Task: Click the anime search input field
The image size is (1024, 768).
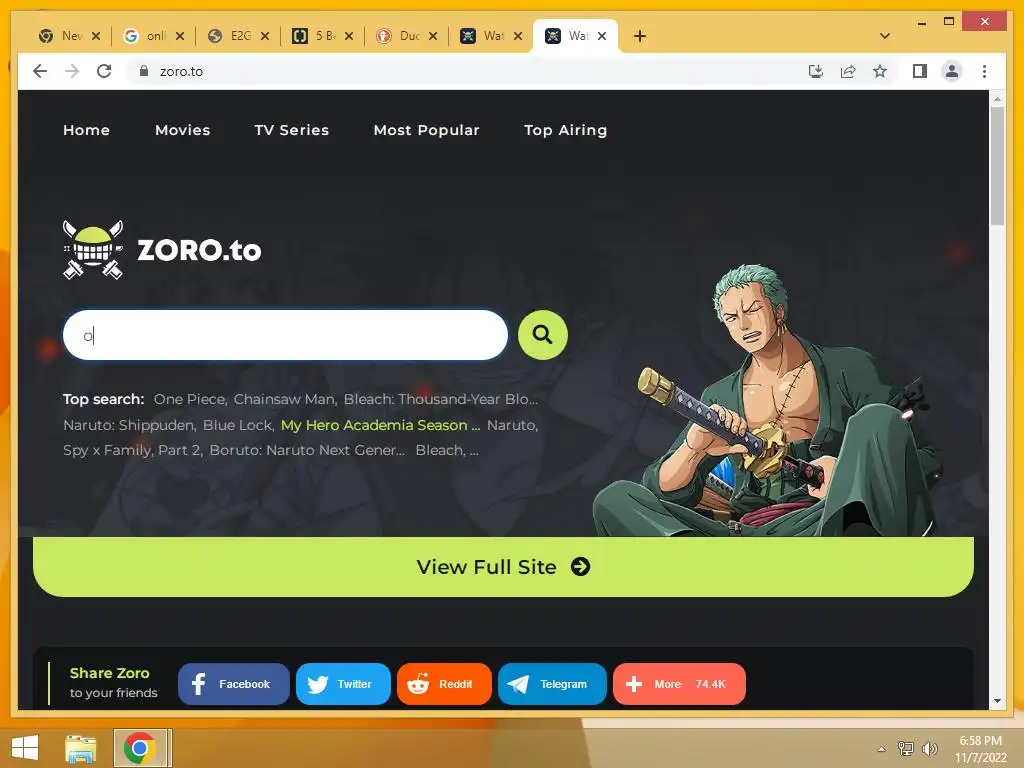Action: pyautogui.click(x=285, y=335)
